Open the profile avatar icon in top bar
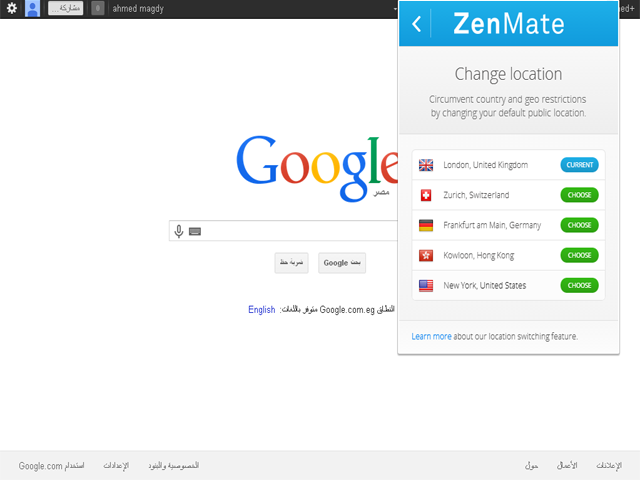 (x=32, y=8)
